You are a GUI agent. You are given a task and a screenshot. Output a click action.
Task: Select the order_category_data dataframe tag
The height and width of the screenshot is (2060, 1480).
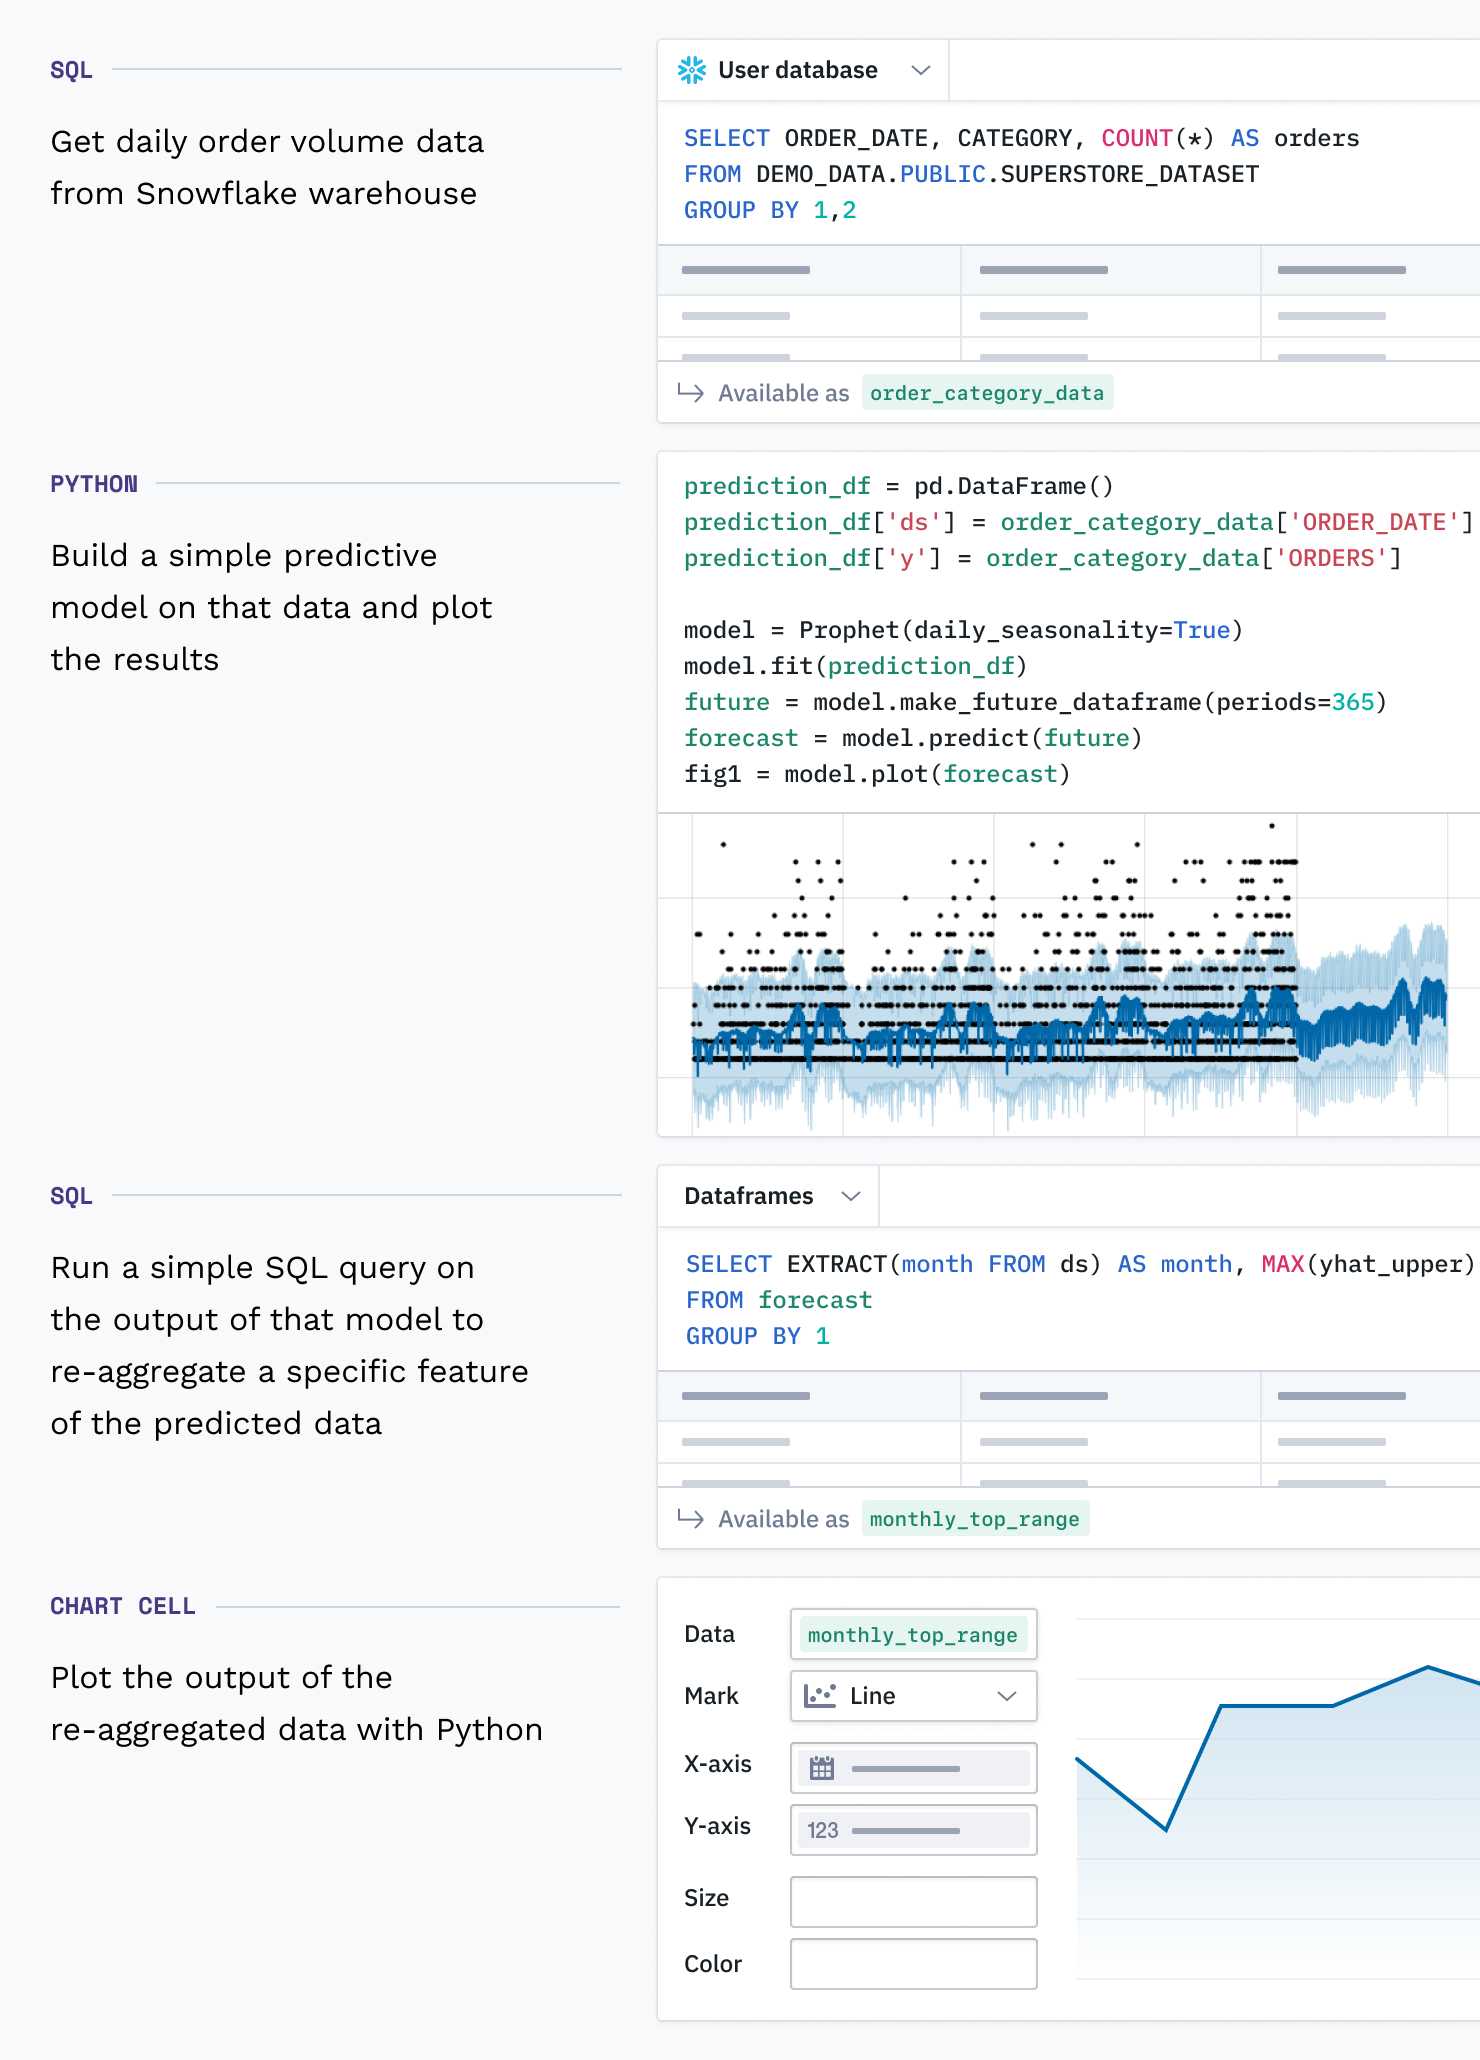(987, 392)
